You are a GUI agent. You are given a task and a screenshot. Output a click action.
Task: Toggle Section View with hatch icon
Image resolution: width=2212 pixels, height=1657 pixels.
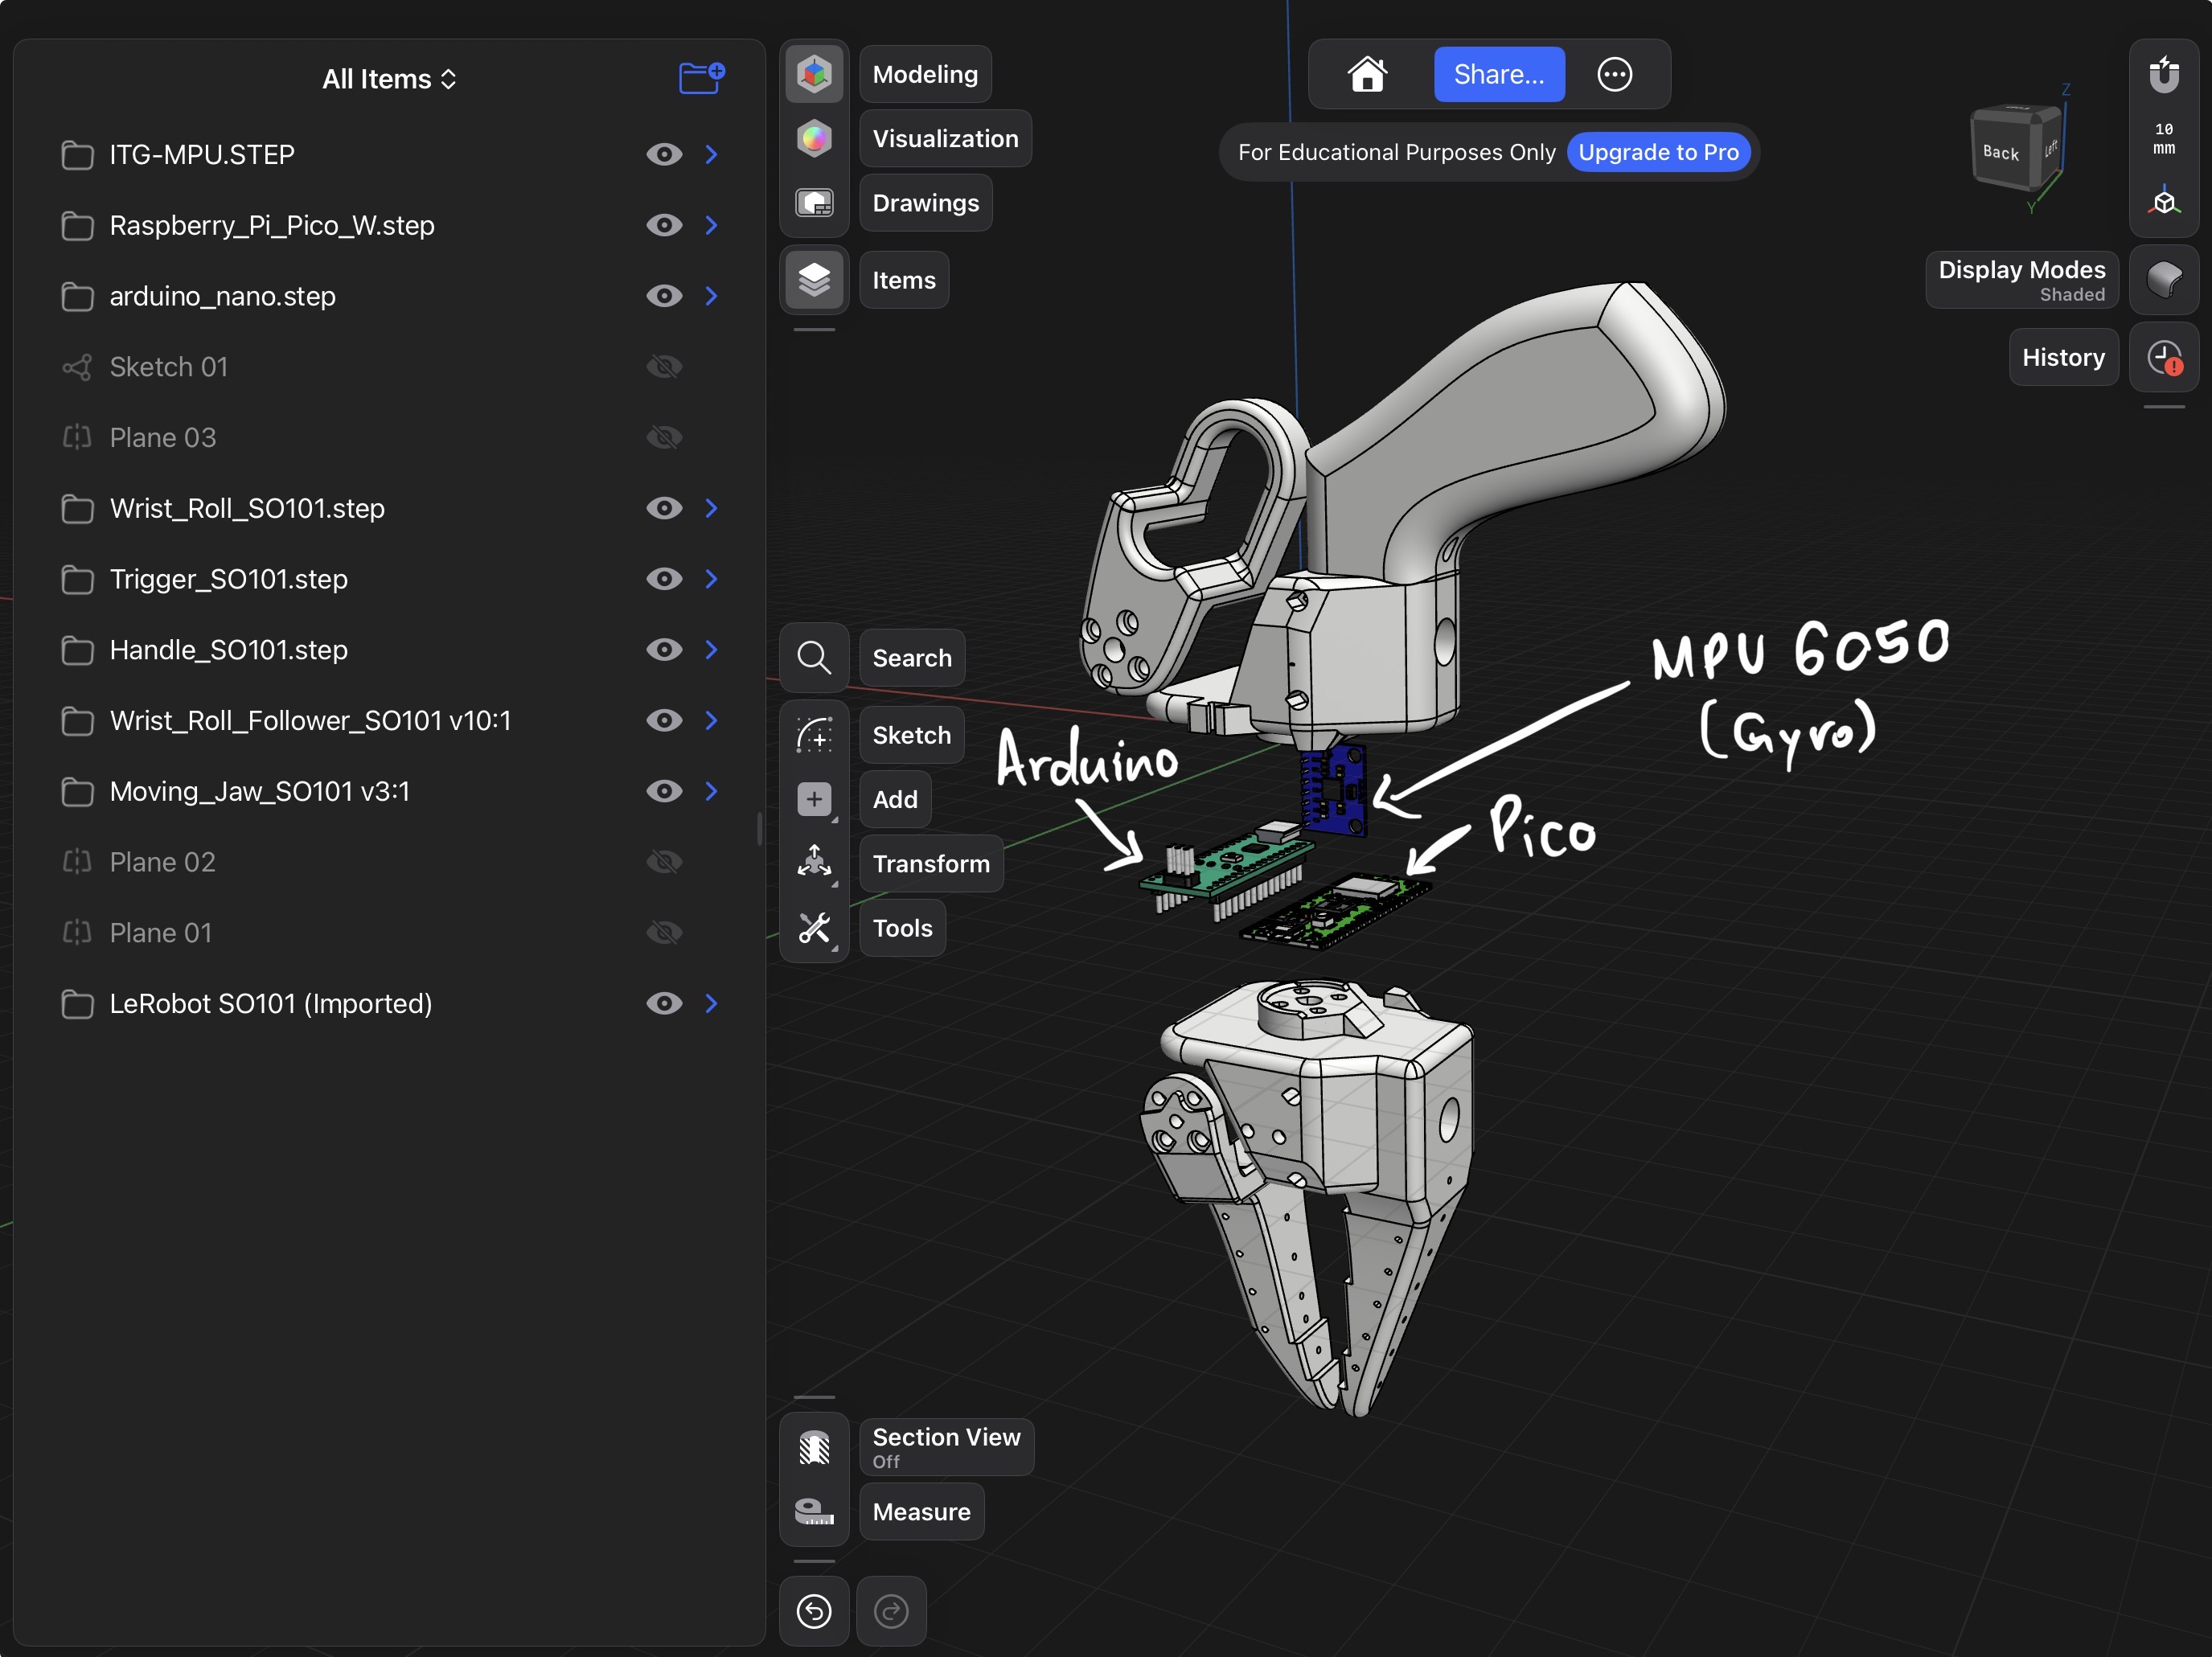814,1447
